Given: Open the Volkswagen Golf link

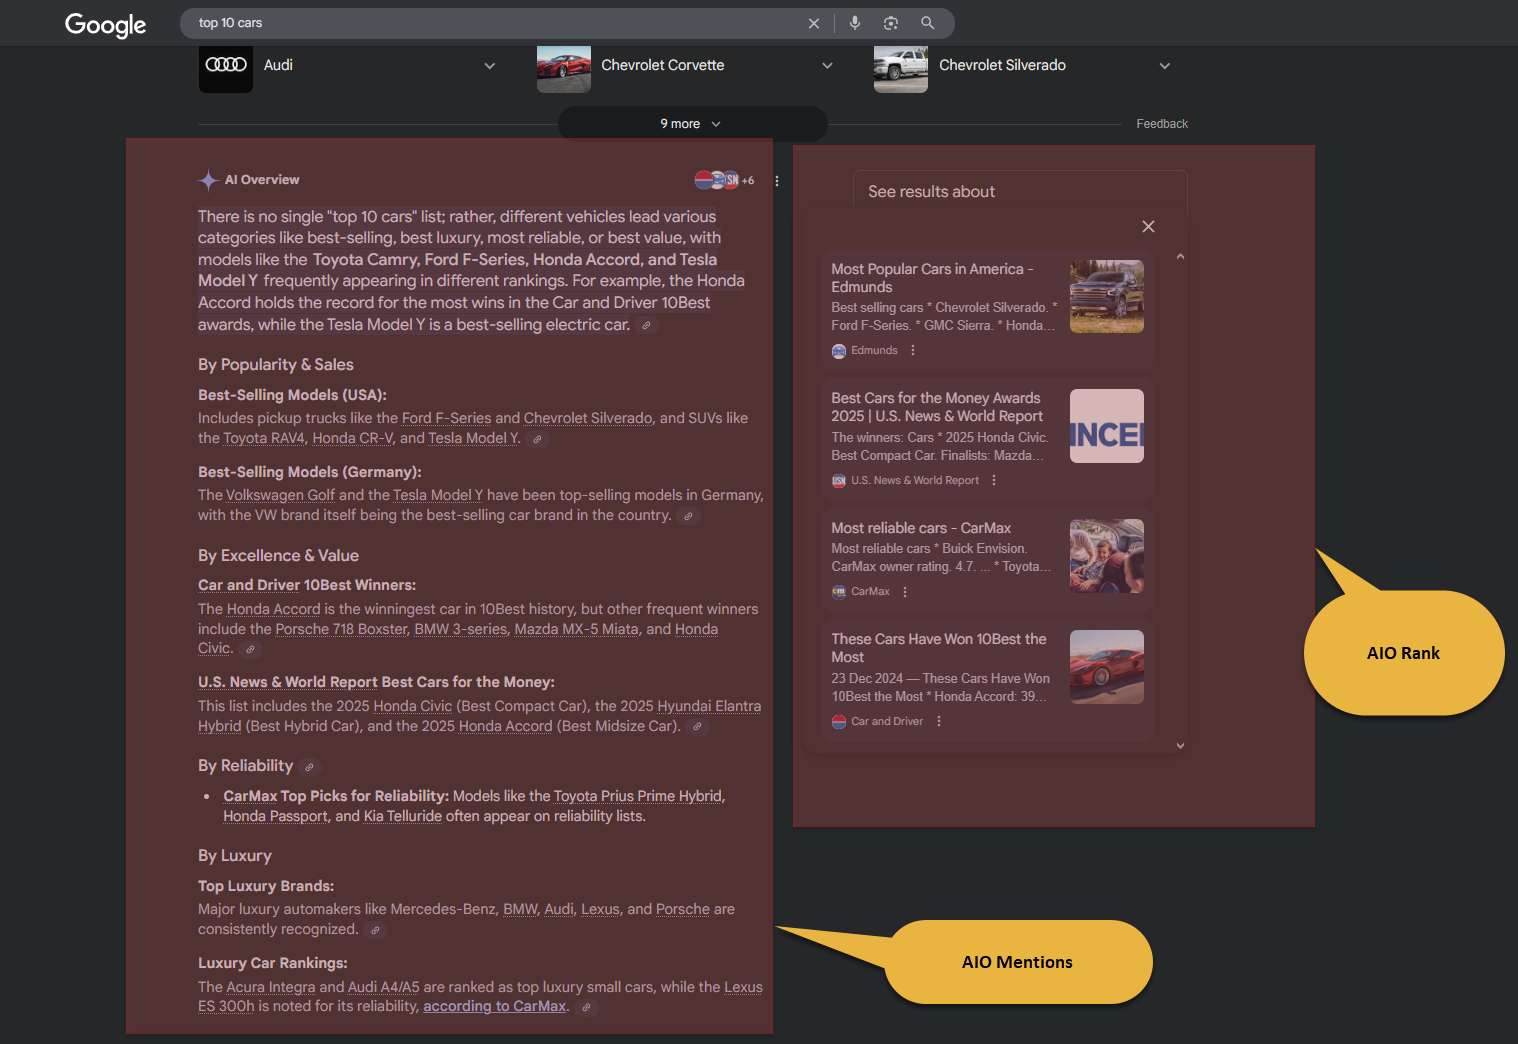Looking at the screenshot, I should tap(280, 495).
